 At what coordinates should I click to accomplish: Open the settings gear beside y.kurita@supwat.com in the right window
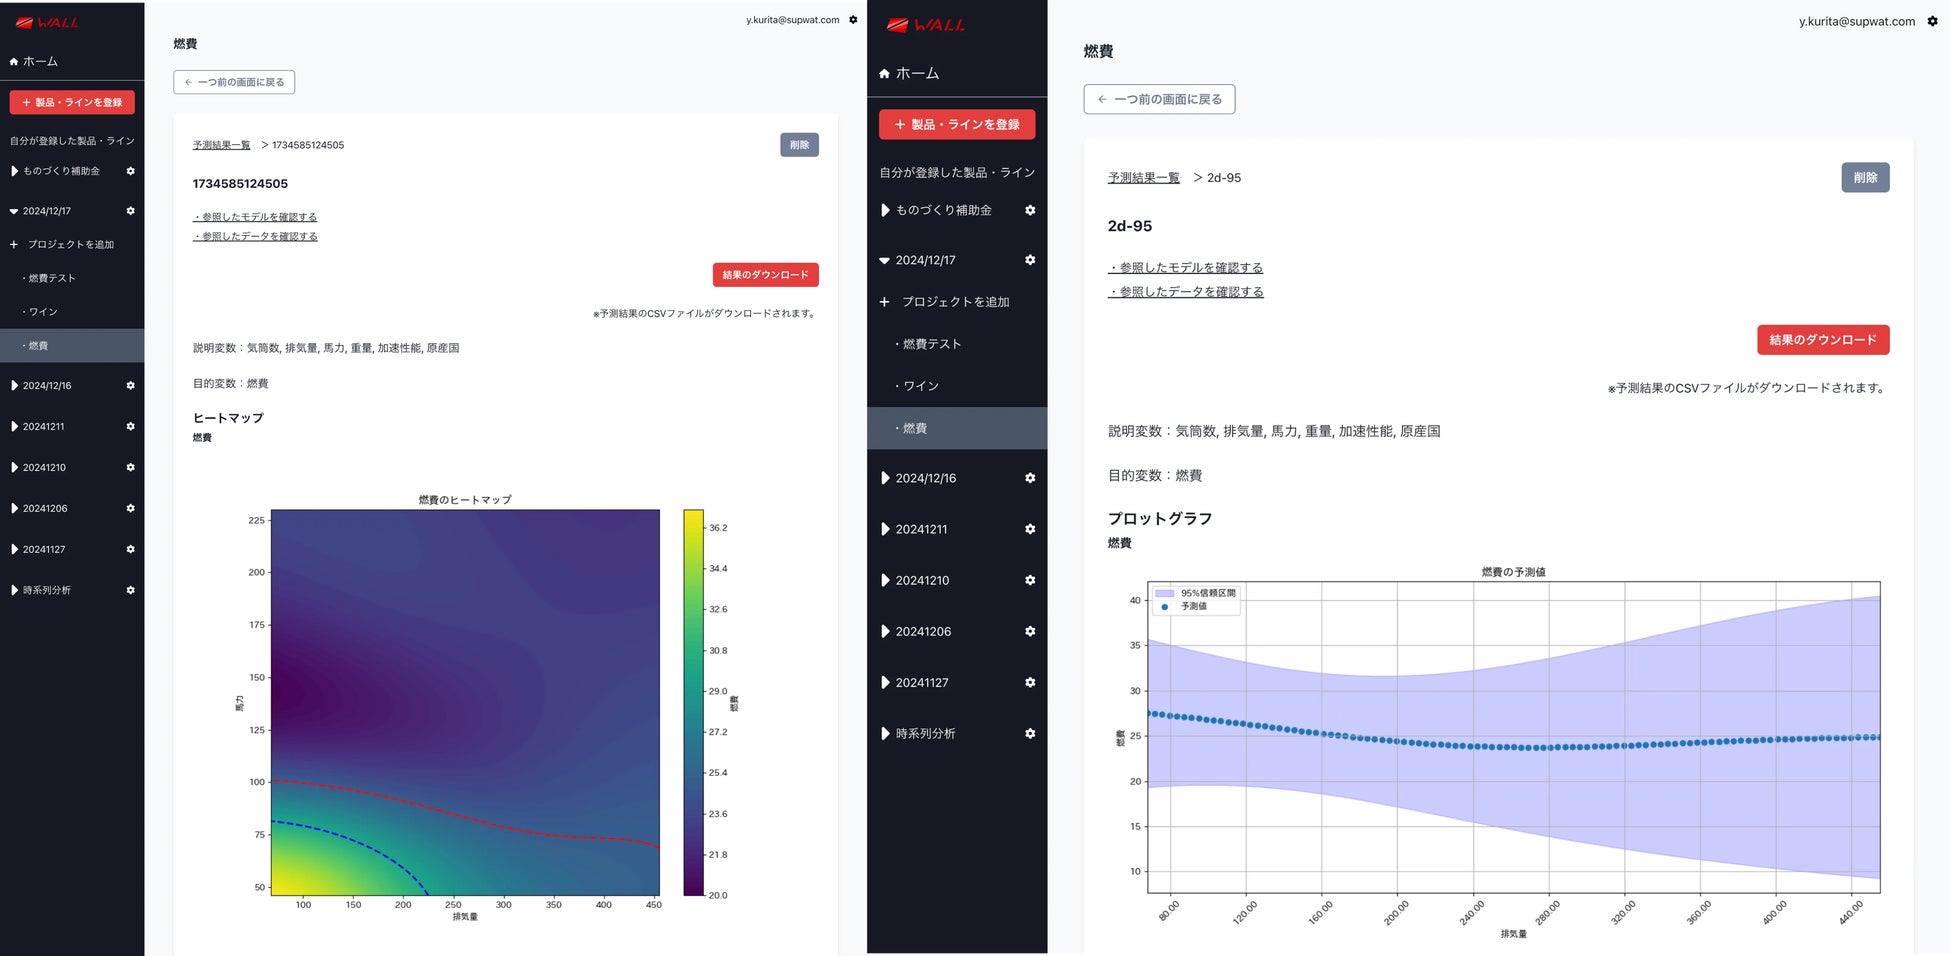1932,21
